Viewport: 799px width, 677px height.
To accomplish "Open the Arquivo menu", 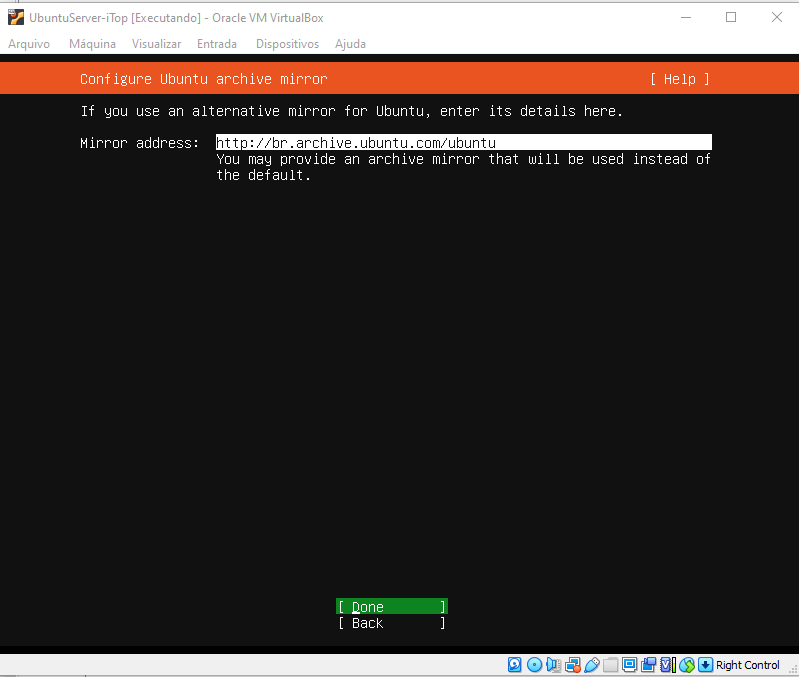I will (29, 44).
